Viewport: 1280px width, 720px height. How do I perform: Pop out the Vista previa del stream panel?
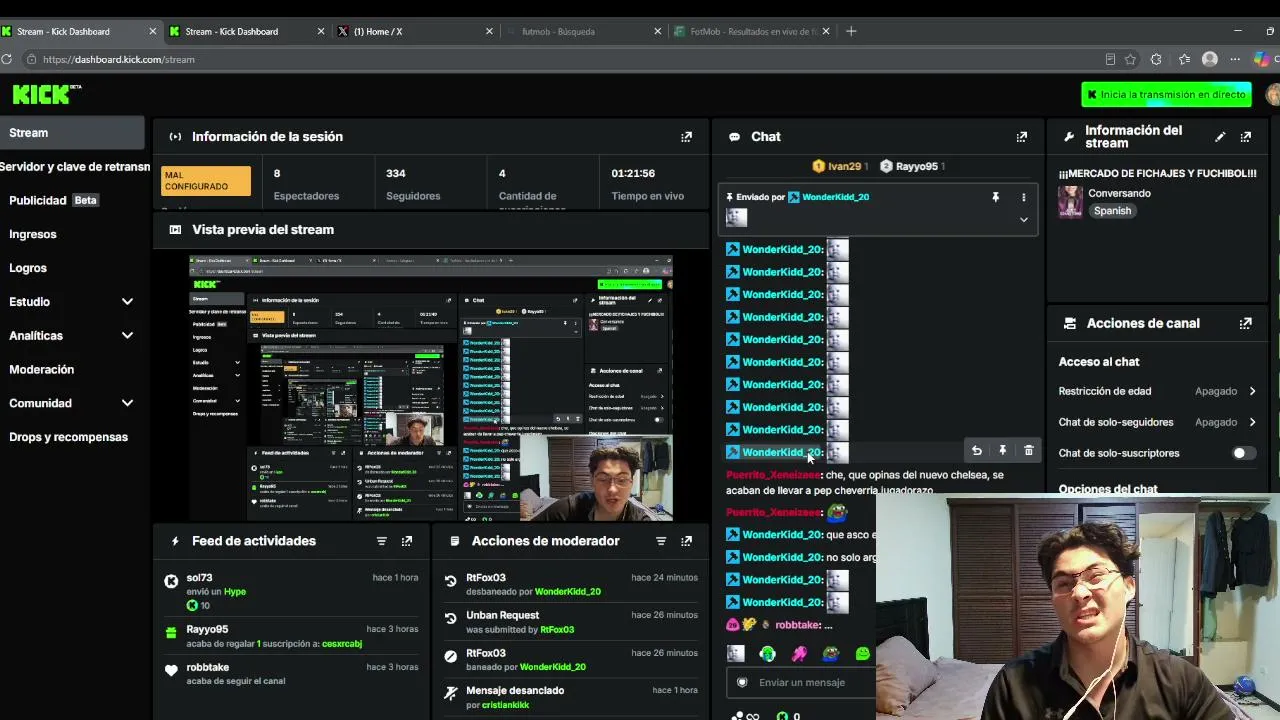pyautogui.click(x=686, y=230)
